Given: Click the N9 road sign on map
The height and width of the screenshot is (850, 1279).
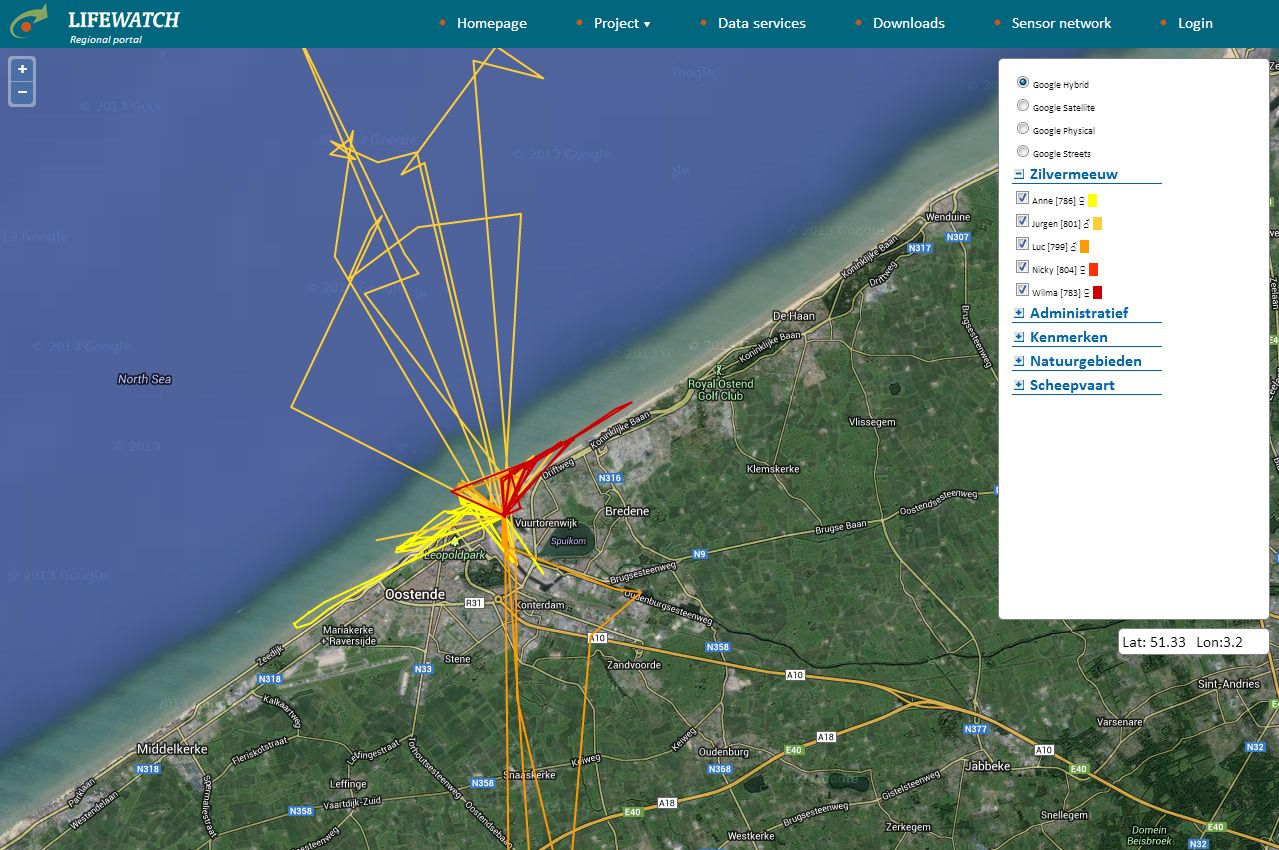Looking at the screenshot, I should (x=699, y=554).
